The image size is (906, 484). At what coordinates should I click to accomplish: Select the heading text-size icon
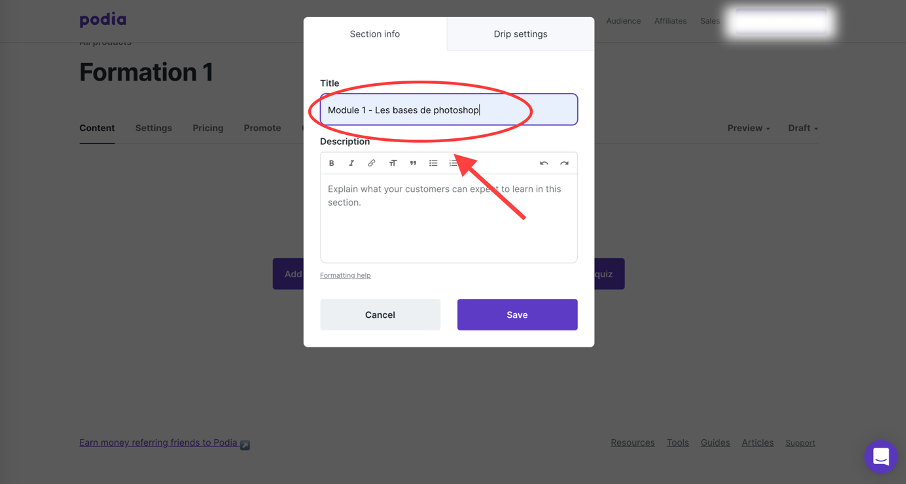(x=392, y=163)
